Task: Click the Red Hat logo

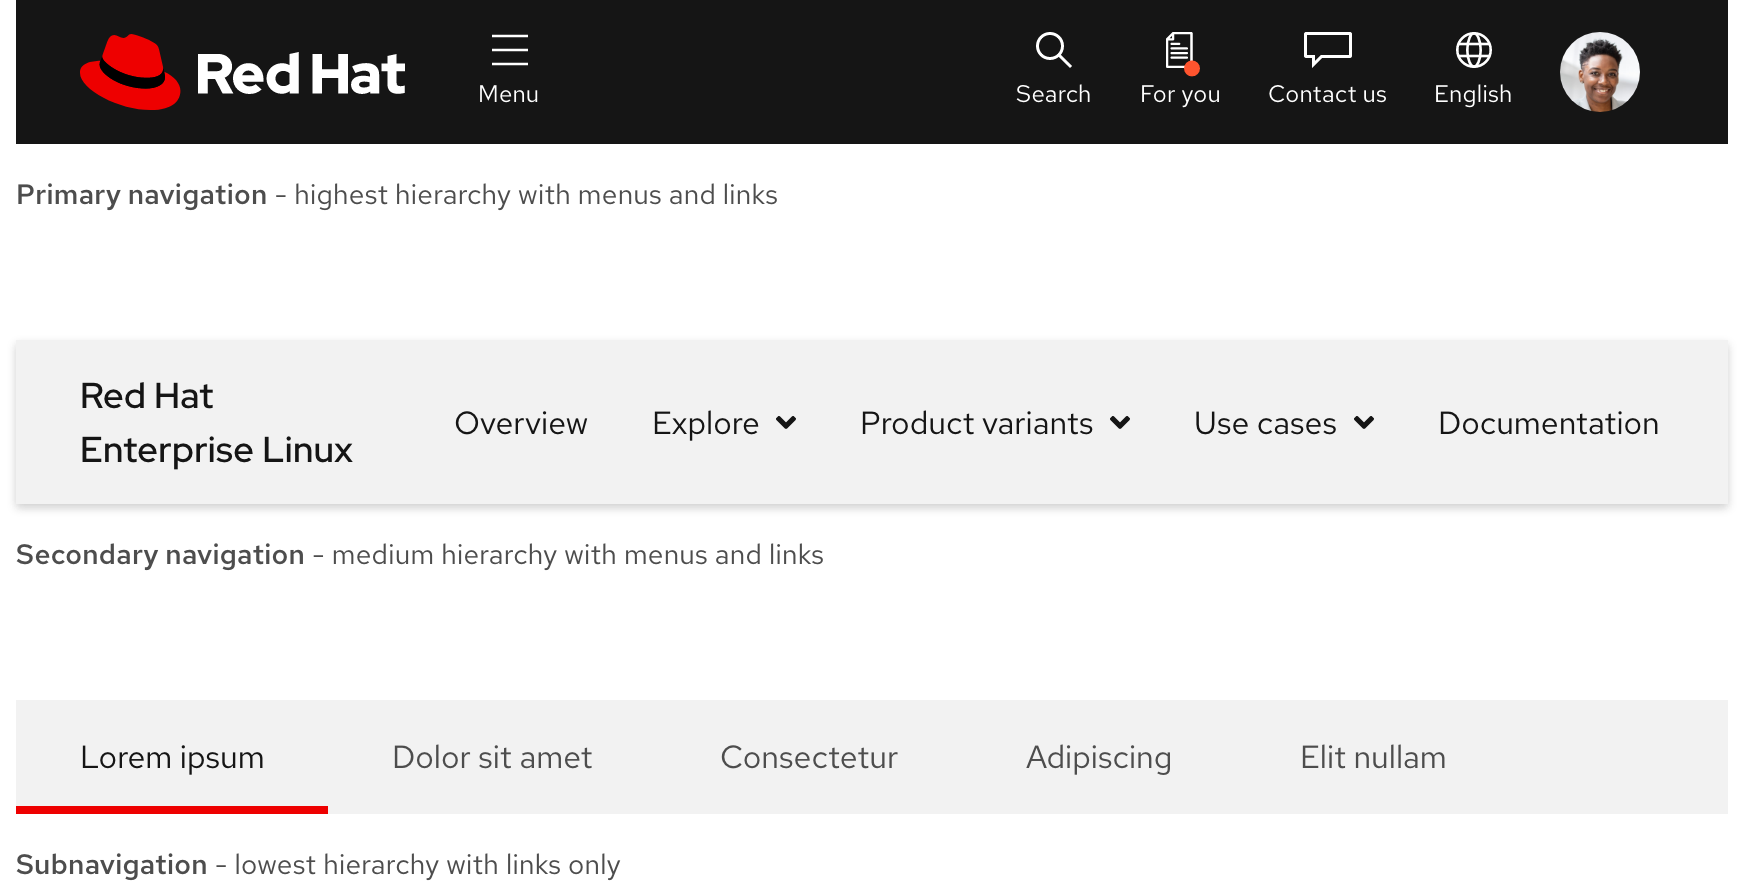Action: pos(242,72)
